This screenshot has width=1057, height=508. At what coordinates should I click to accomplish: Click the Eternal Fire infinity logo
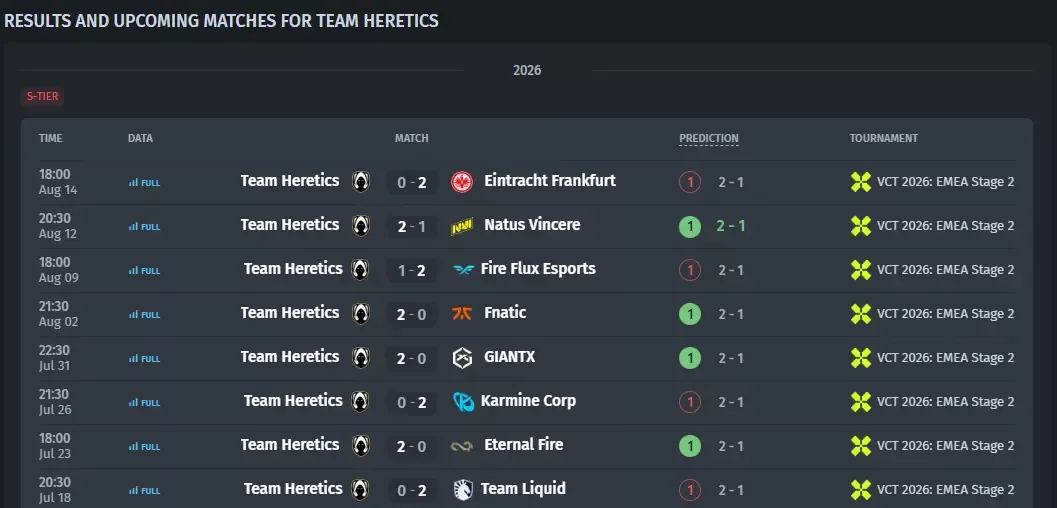pos(462,446)
